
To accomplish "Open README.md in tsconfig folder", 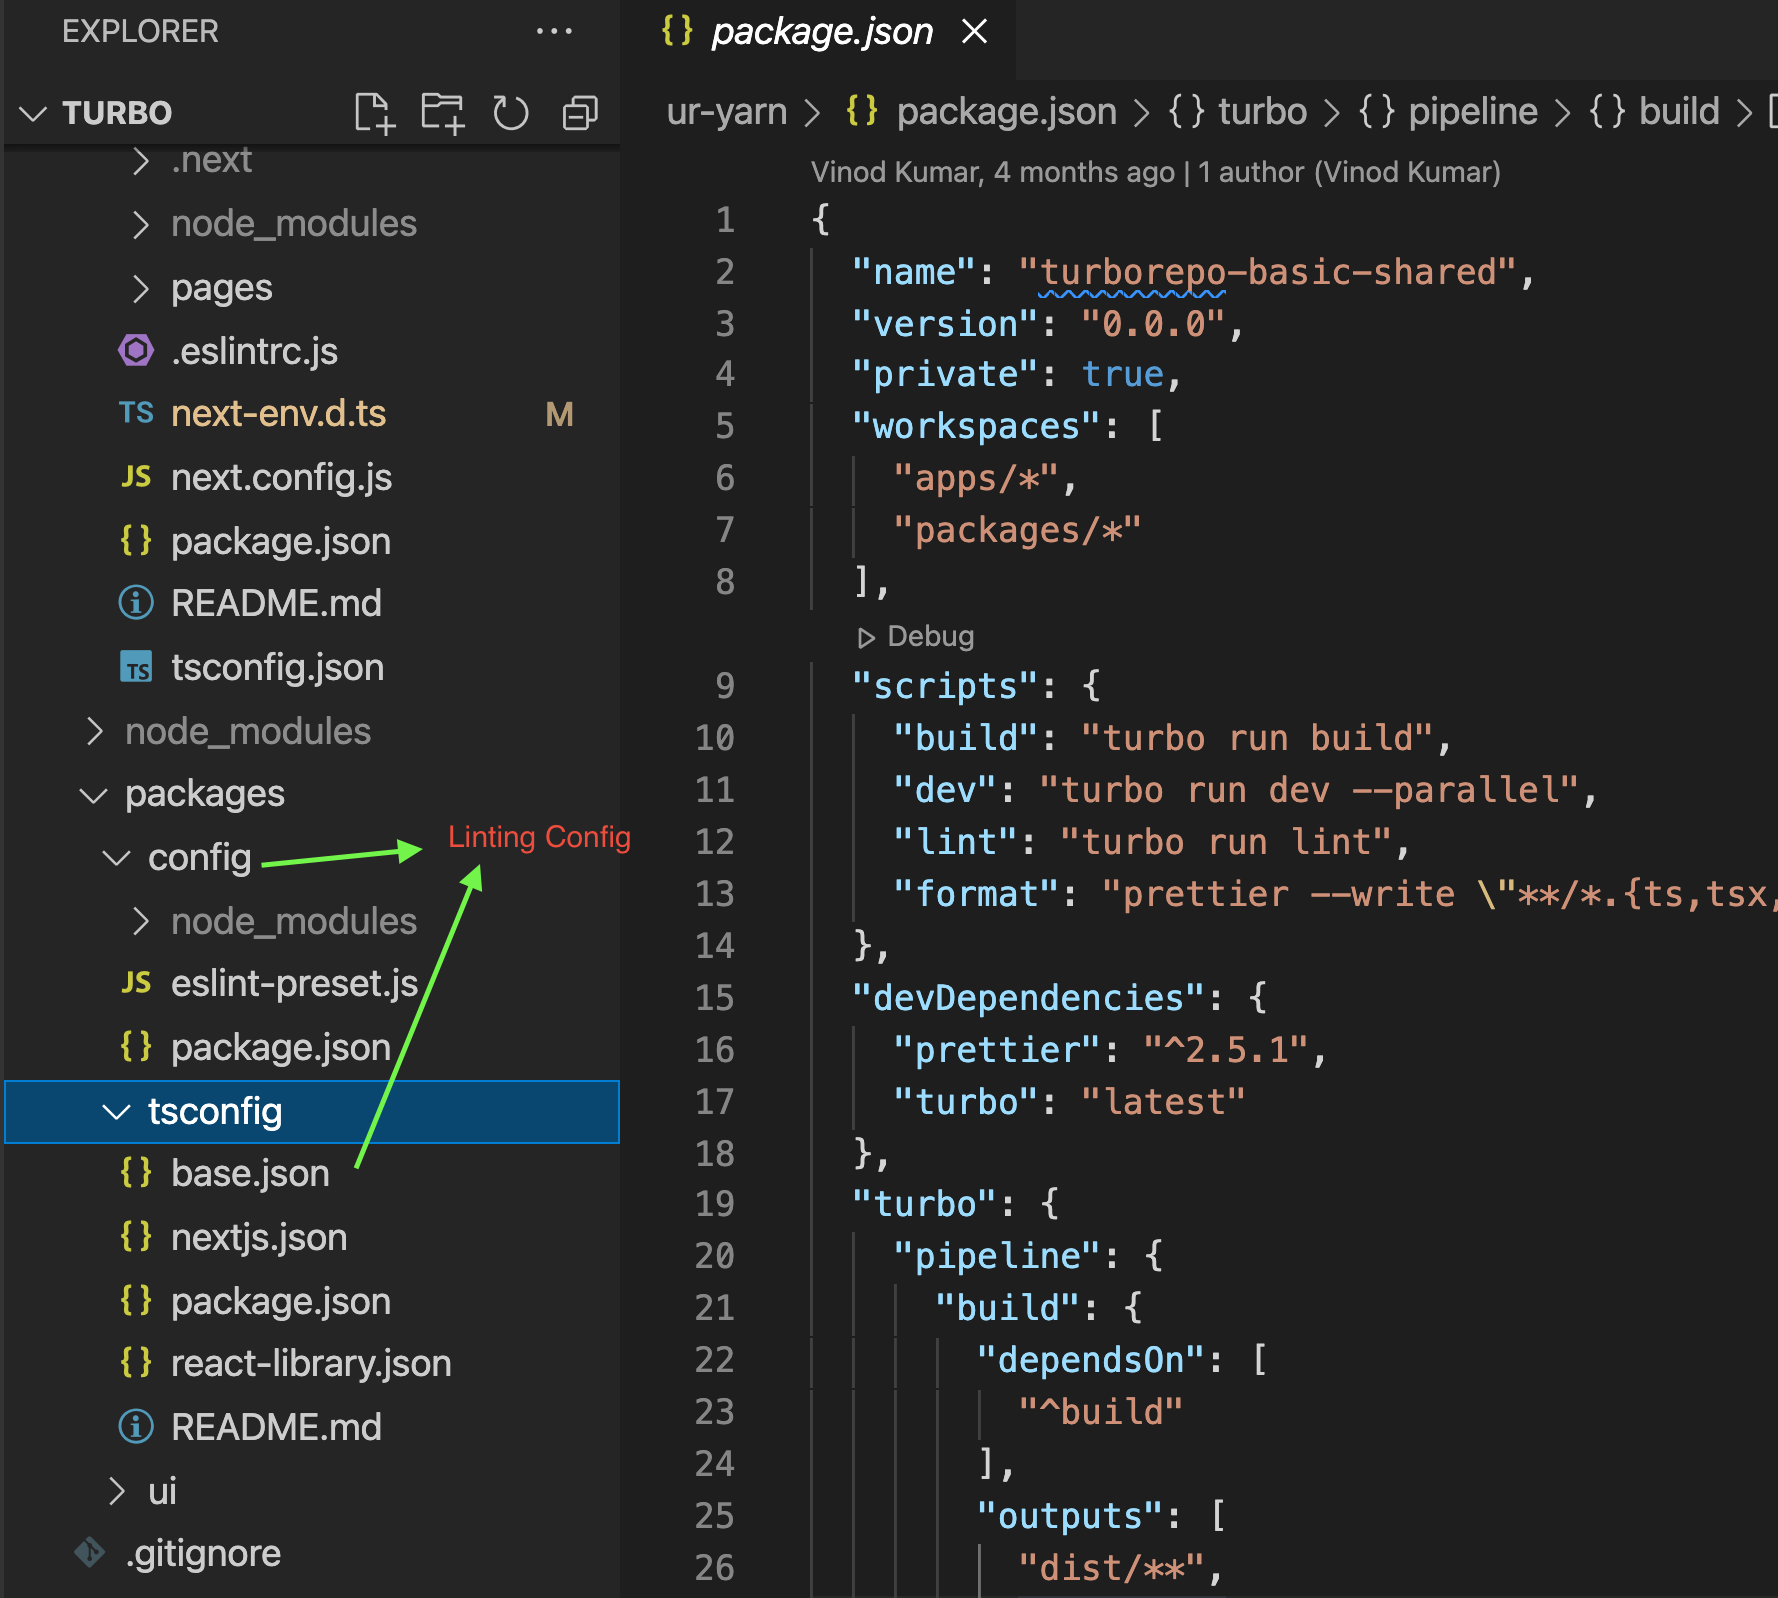I will (x=312, y=1427).
